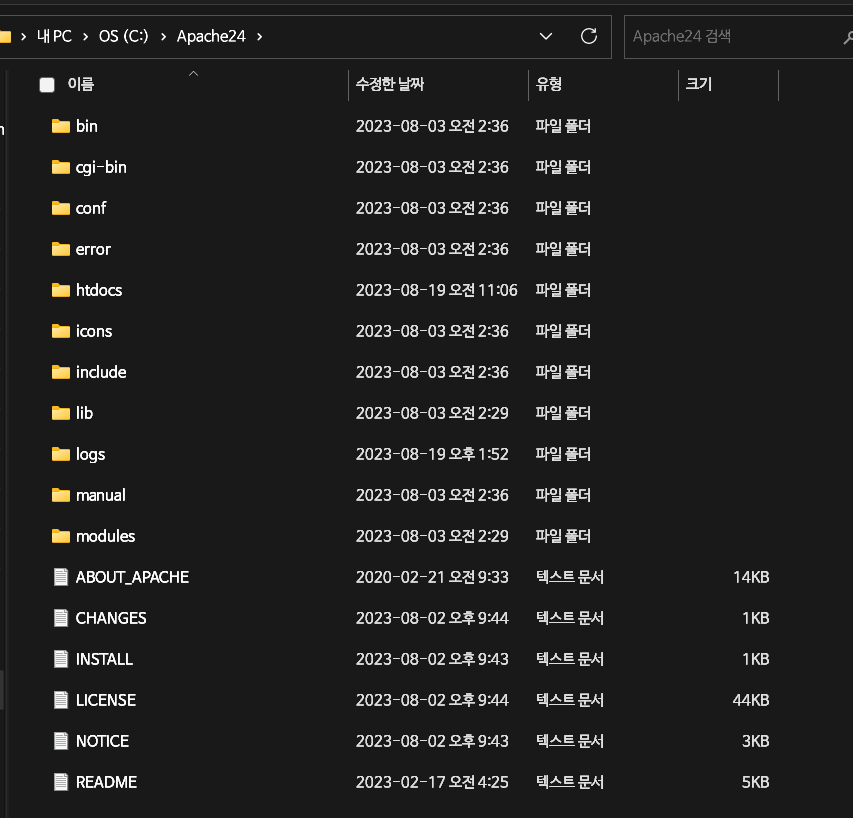Image resolution: width=853 pixels, height=818 pixels.
Task: Select the LICENSE file name
Action: click(x=106, y=700)
